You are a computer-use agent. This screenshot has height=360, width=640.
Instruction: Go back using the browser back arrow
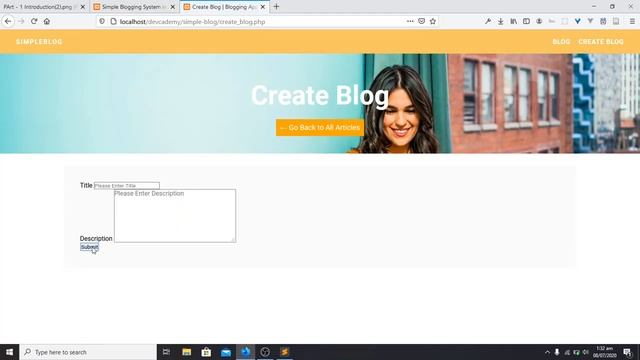point(8,21)
